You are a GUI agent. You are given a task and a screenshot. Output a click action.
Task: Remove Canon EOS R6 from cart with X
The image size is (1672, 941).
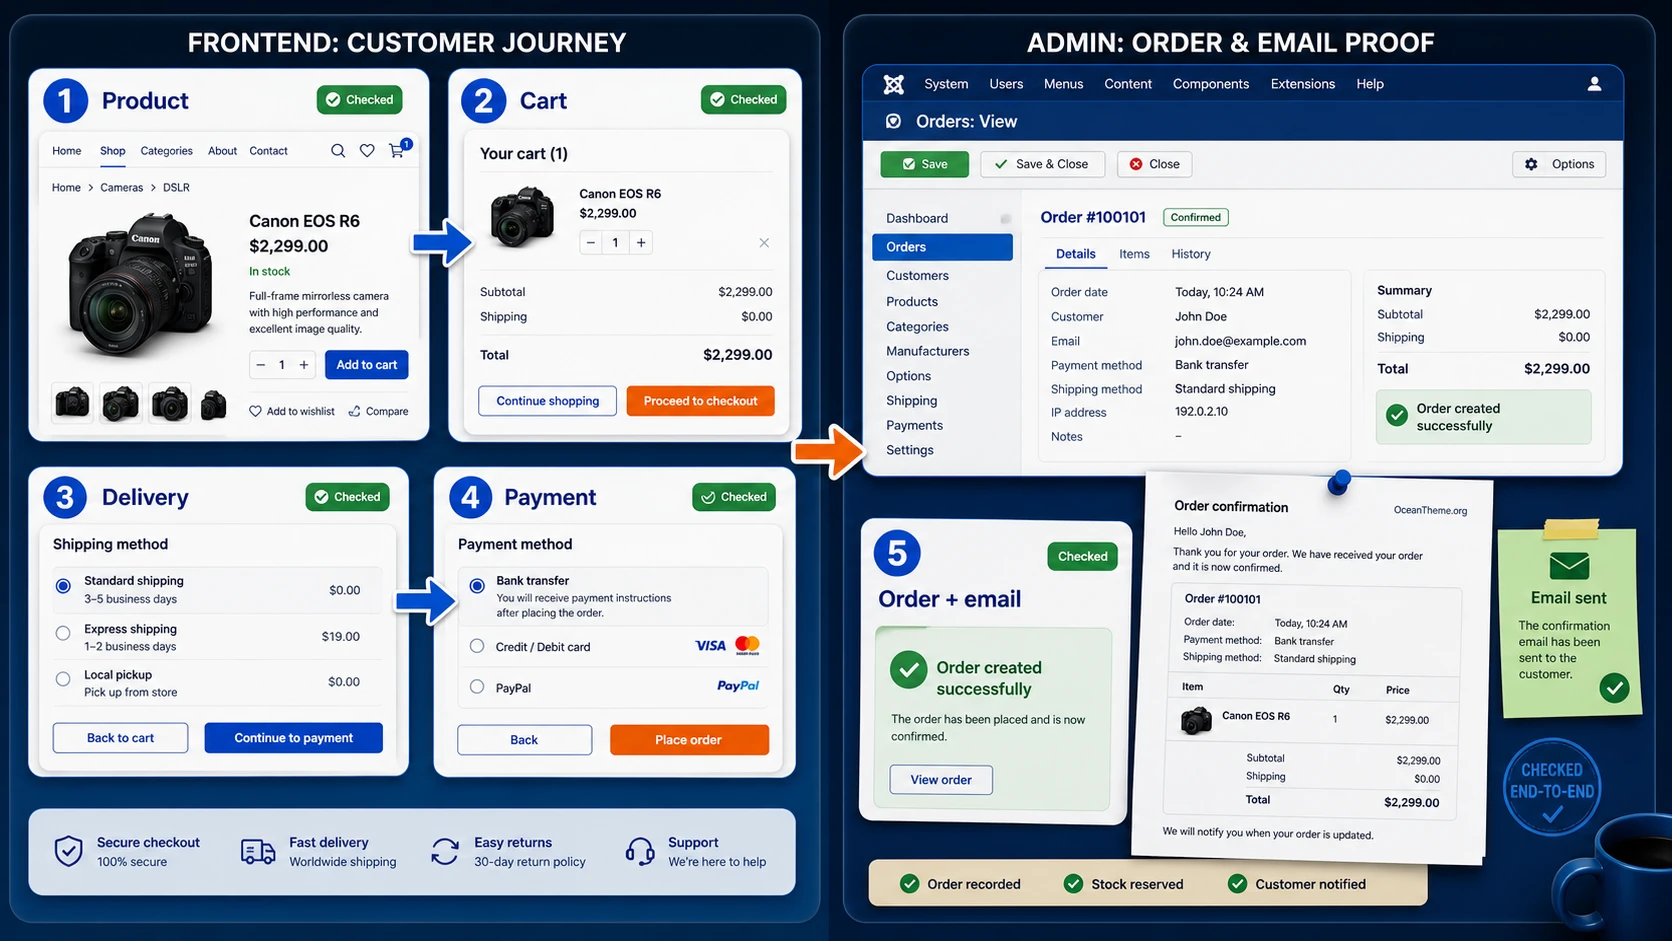764,243
